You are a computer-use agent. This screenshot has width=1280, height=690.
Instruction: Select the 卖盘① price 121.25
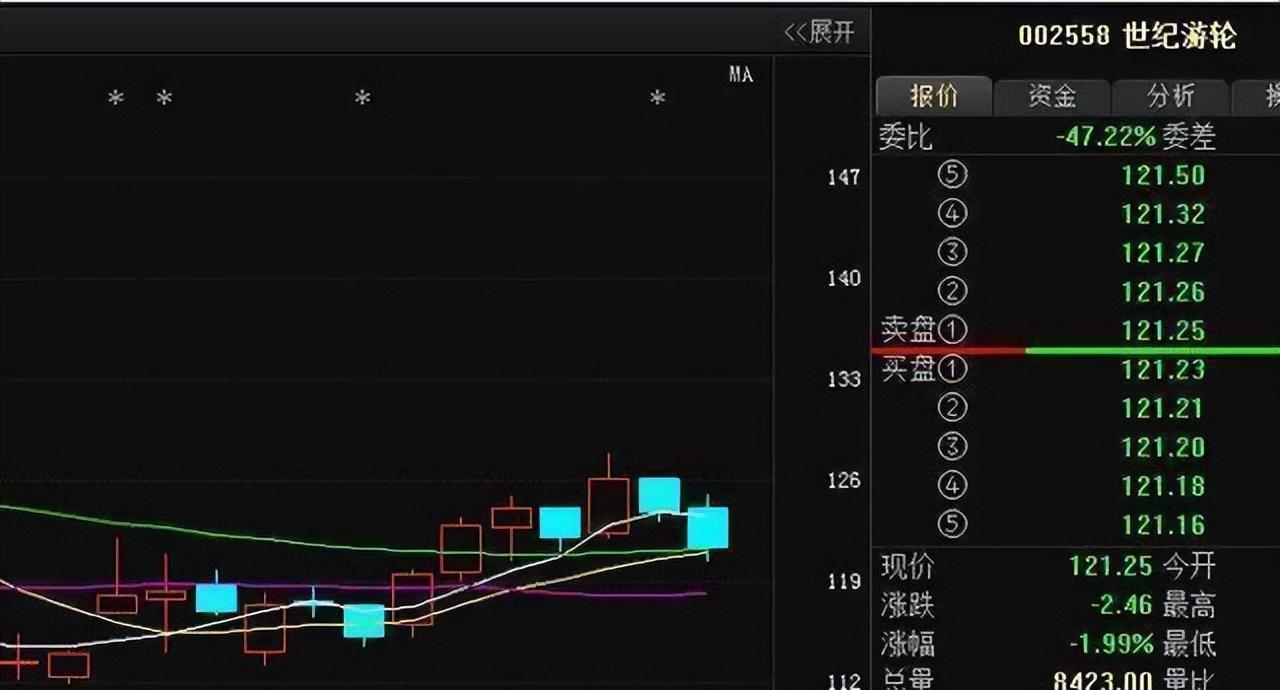pyautogui.click(x=1163, y=331)
